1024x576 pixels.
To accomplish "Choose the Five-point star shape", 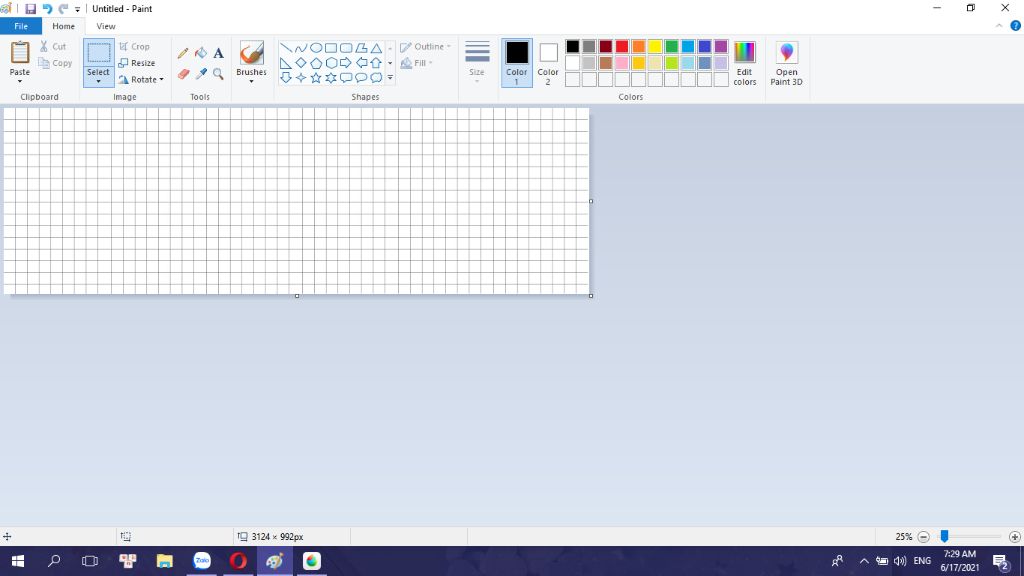I will [x=315, y=78].
